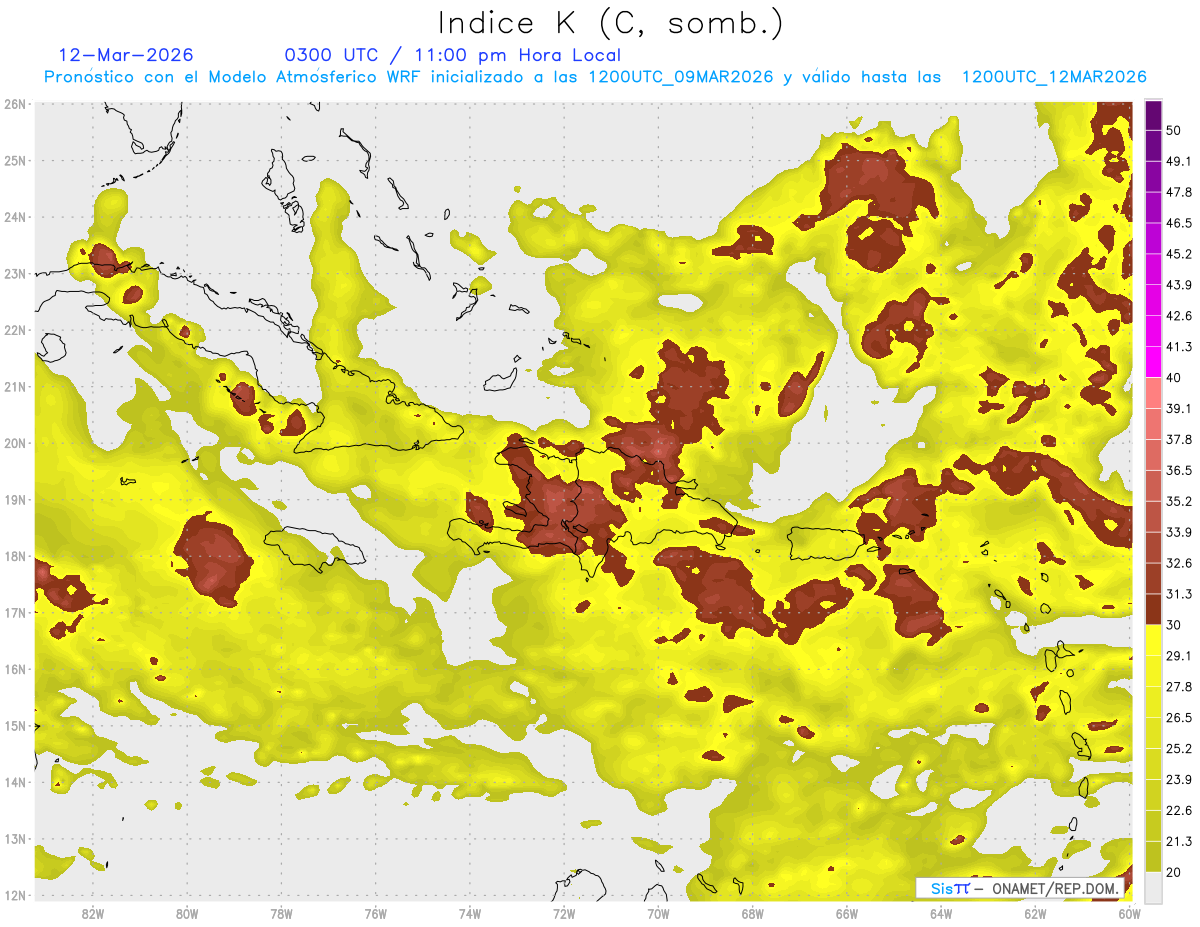Click the colorbar value "30"
1200x927 pixels.
pyautogui.click(x=1173, y=625)
